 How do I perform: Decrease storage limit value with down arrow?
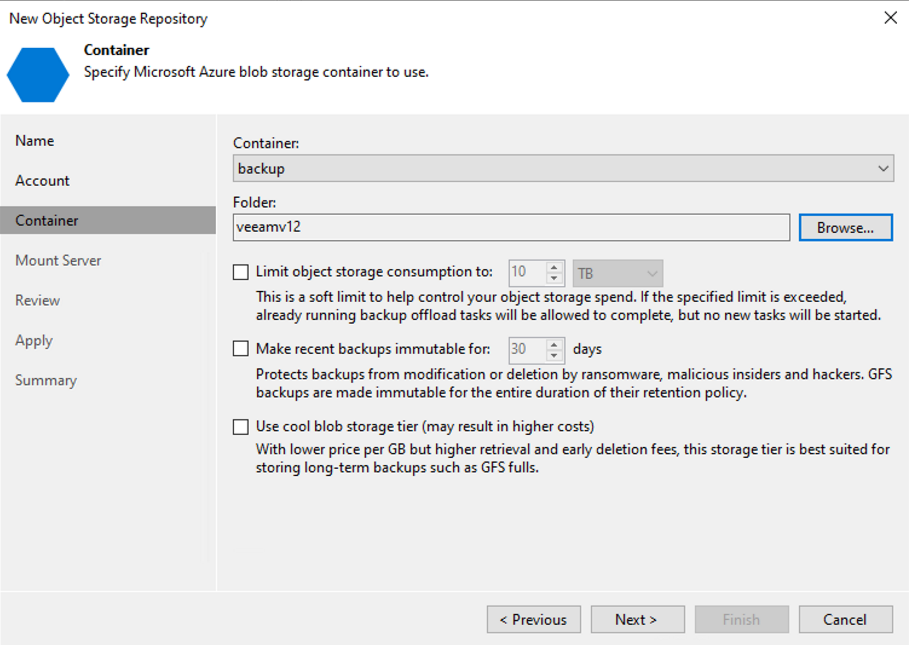pyautogui.click(x=554, y=279)
